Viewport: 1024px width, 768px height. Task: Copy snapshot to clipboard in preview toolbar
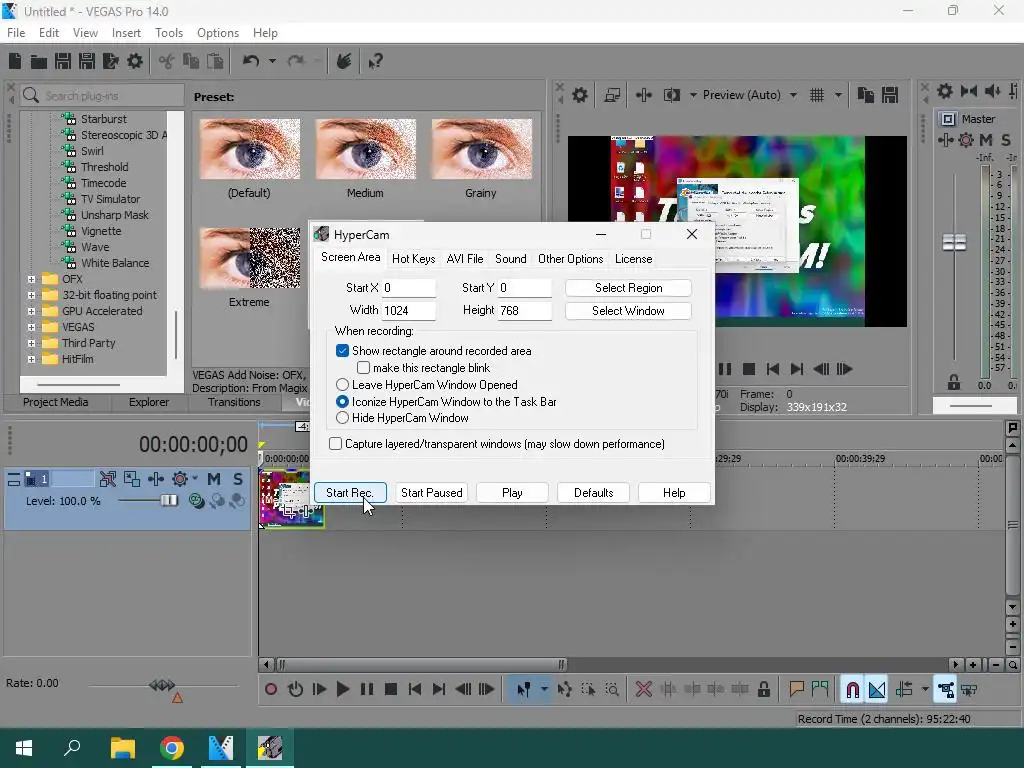point(866,95)
